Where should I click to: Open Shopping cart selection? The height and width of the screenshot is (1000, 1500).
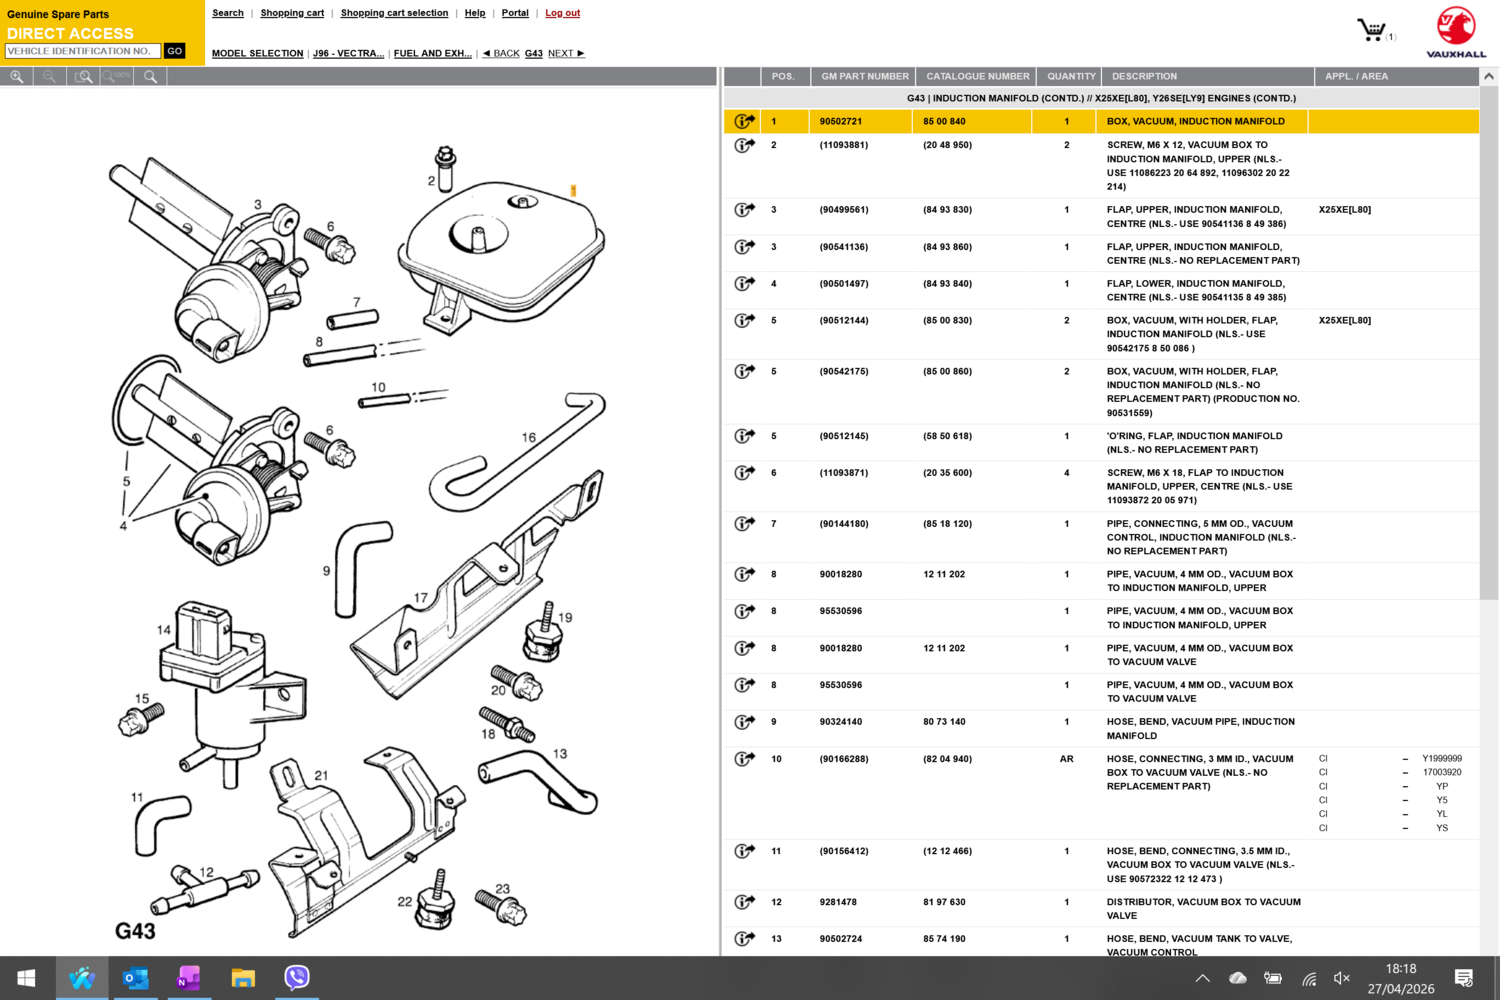pyautogui.click(x=394, y=13)
